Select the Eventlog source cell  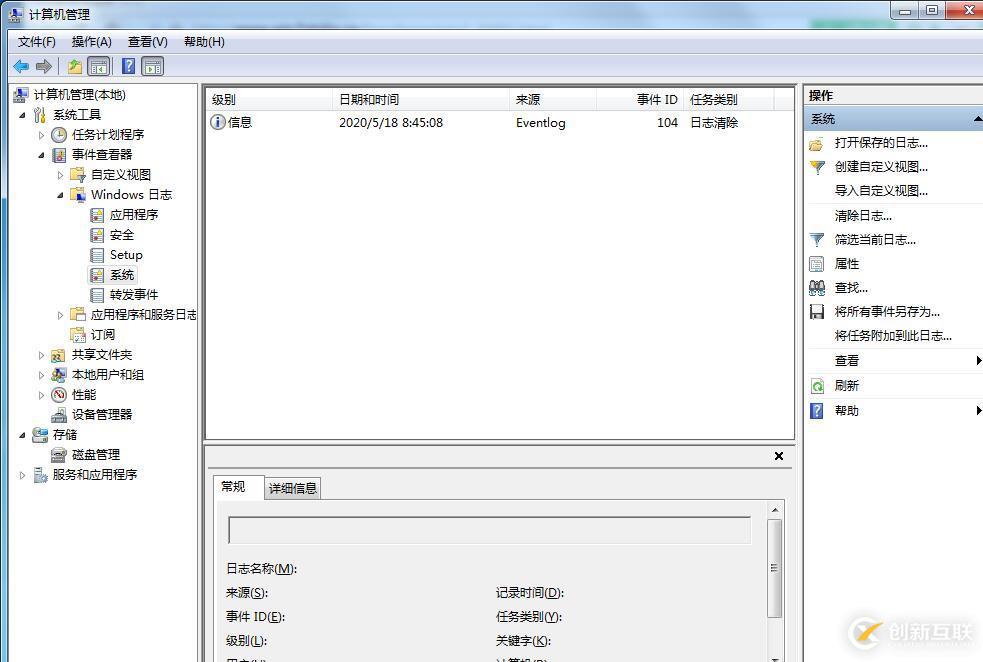click(x=540, y=123)
